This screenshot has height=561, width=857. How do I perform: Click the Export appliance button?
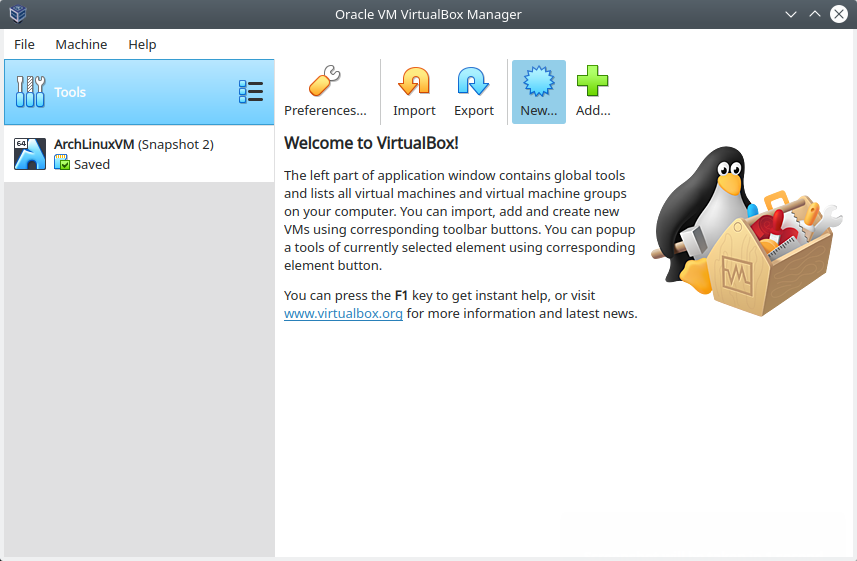point(473,92)
